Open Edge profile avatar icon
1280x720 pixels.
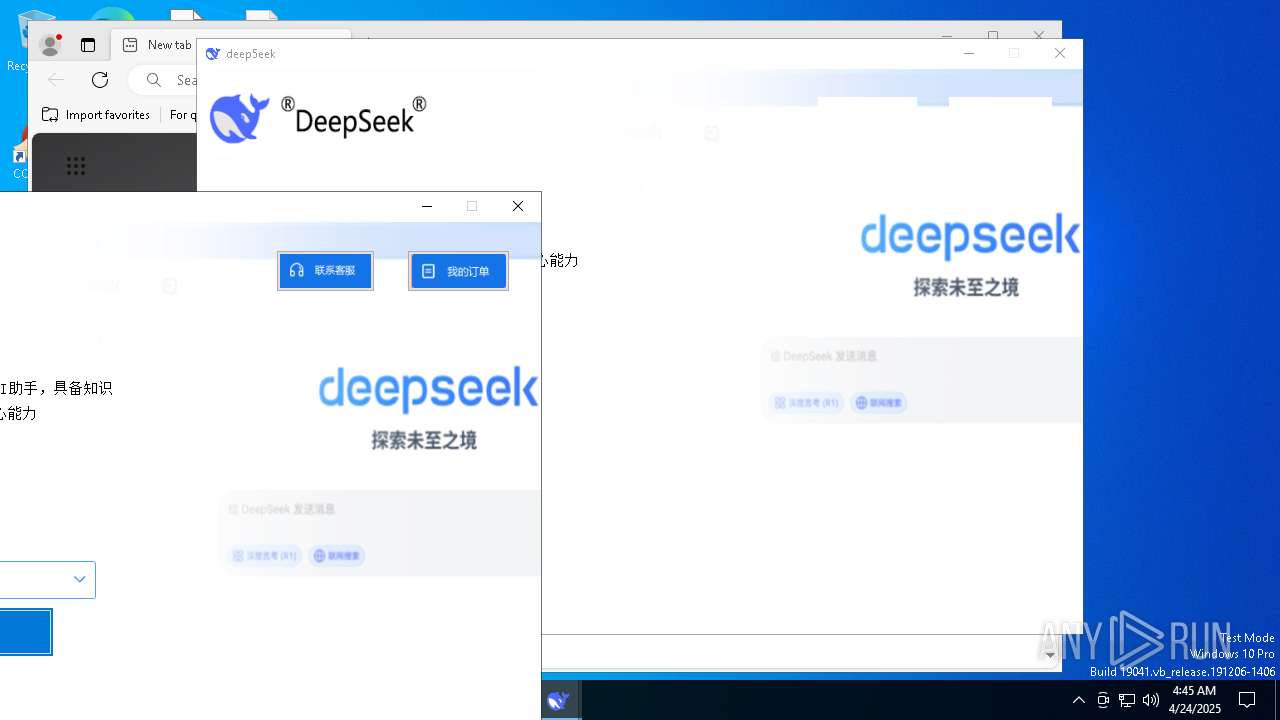(49, 45)
